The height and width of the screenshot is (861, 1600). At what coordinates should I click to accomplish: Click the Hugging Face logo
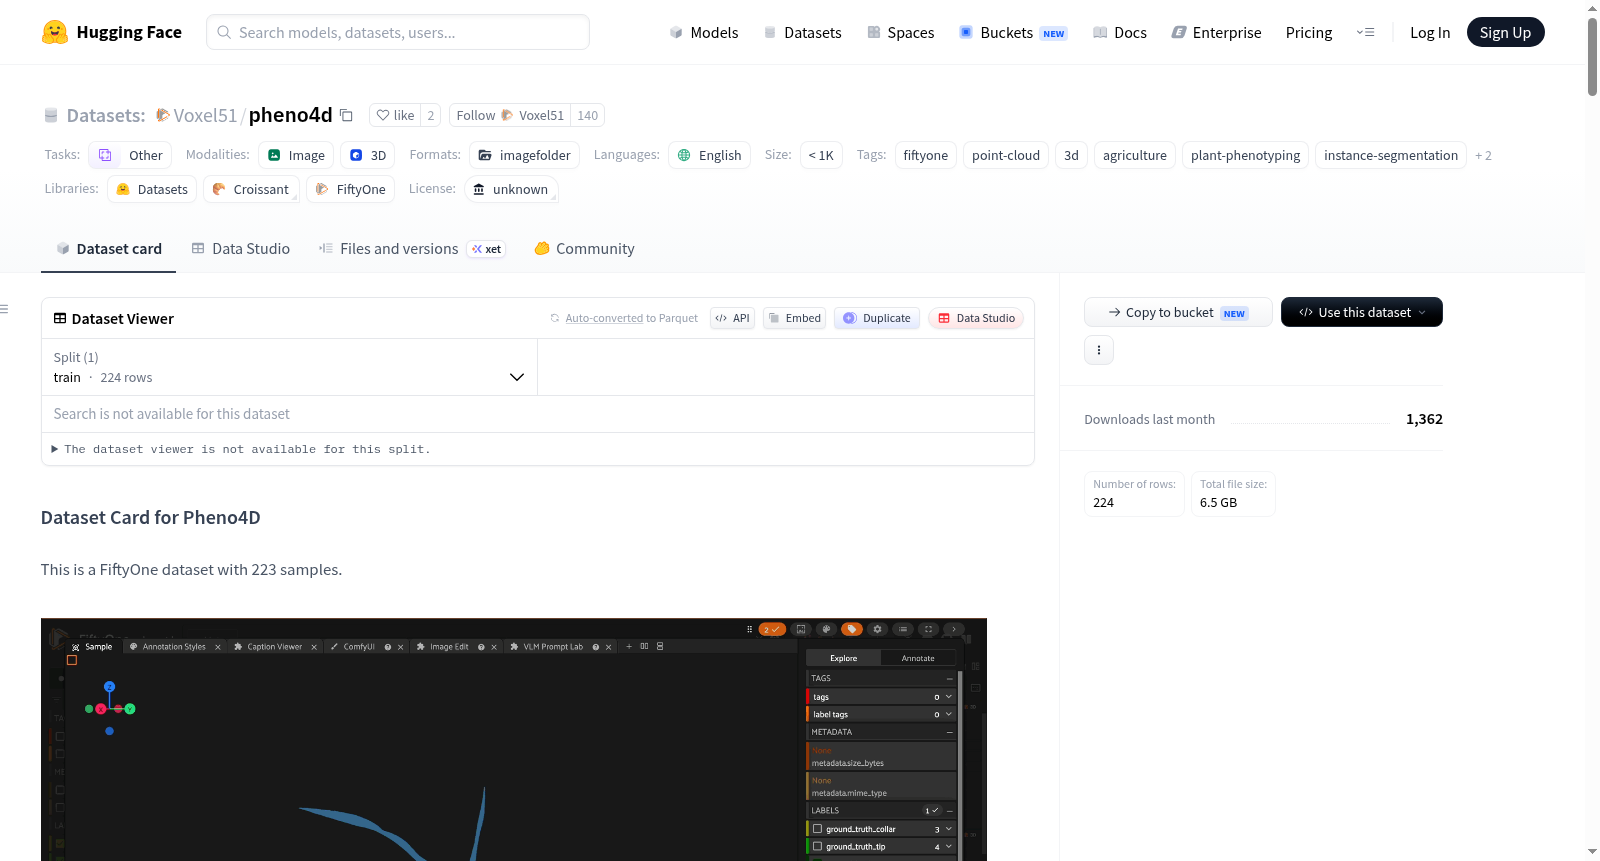[x=111, y=32]
